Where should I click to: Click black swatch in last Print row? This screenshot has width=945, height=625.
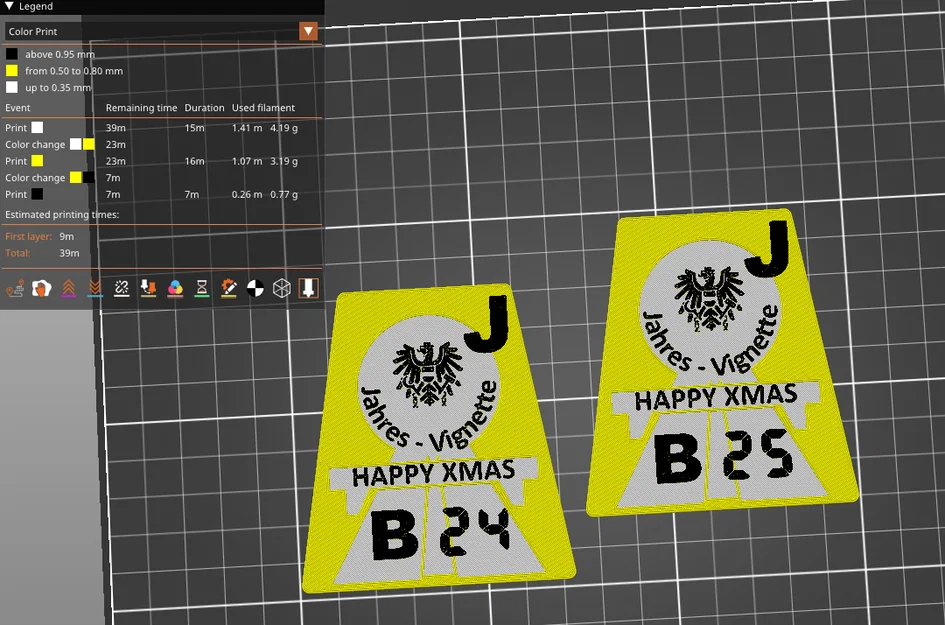click(37, 194)
